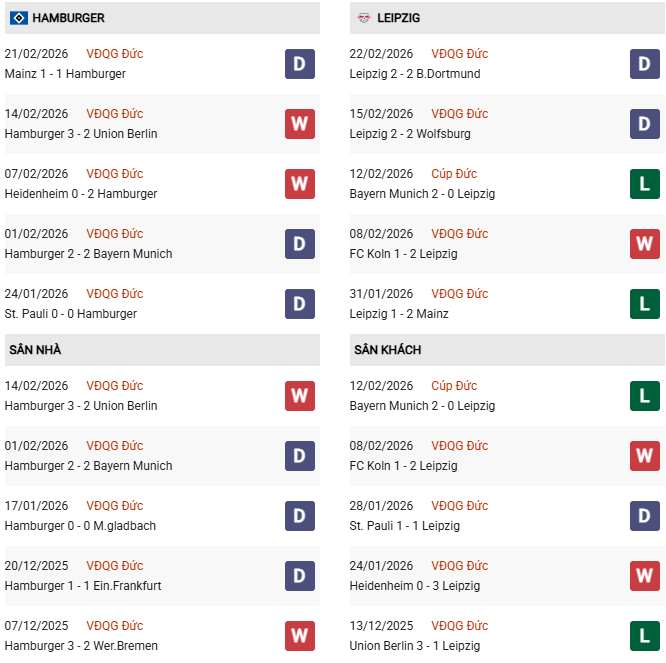666x663 pixels.
Task: Click the date 20/12/2025
Action: coord(36,566)
